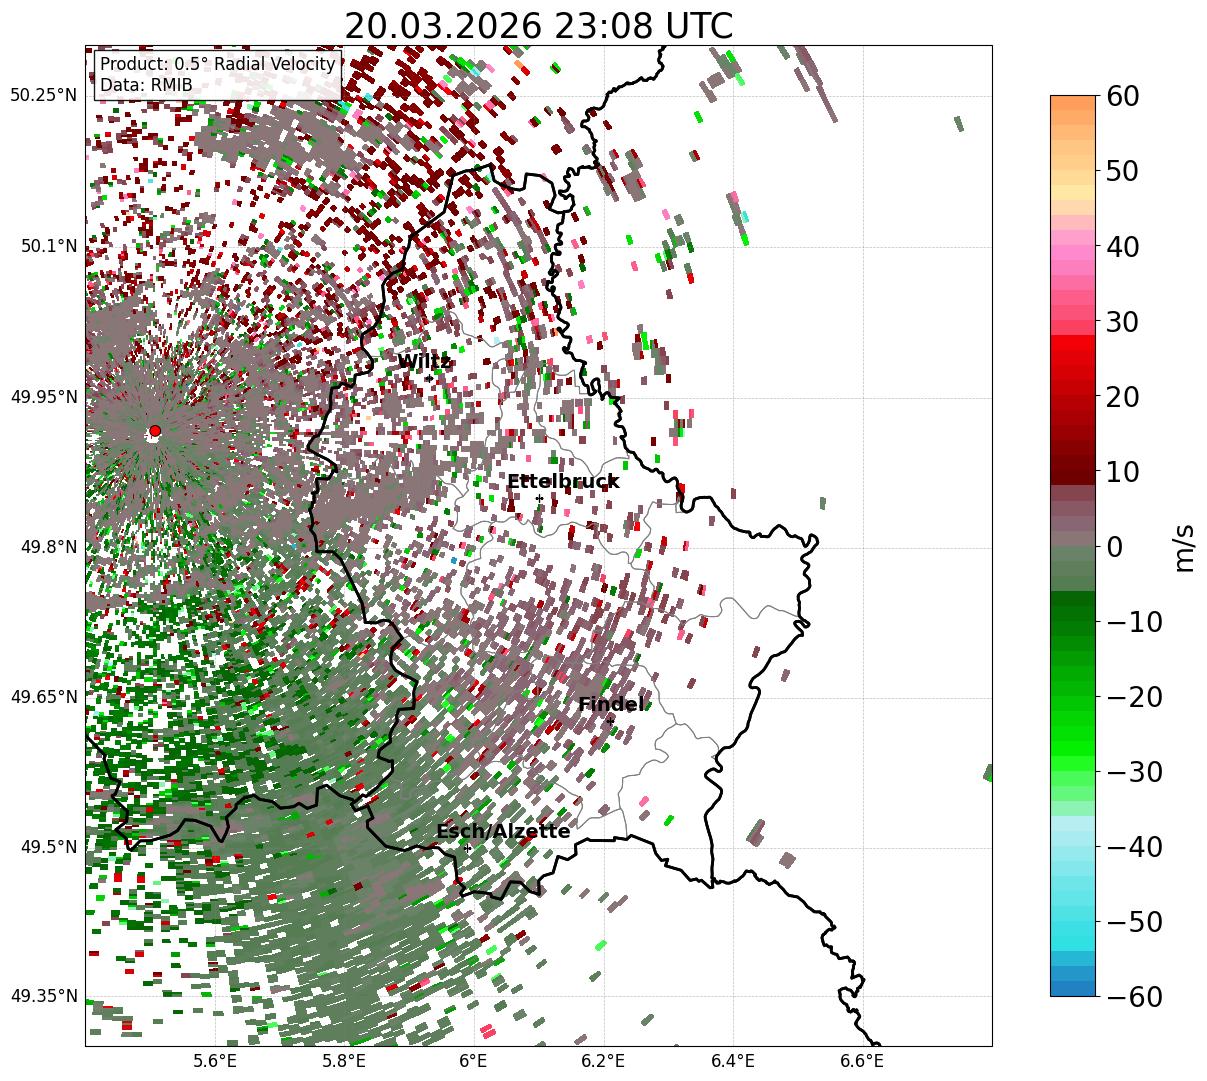Click the Ettelbruck city label
1207x1081 pixels.
(563, 482)
